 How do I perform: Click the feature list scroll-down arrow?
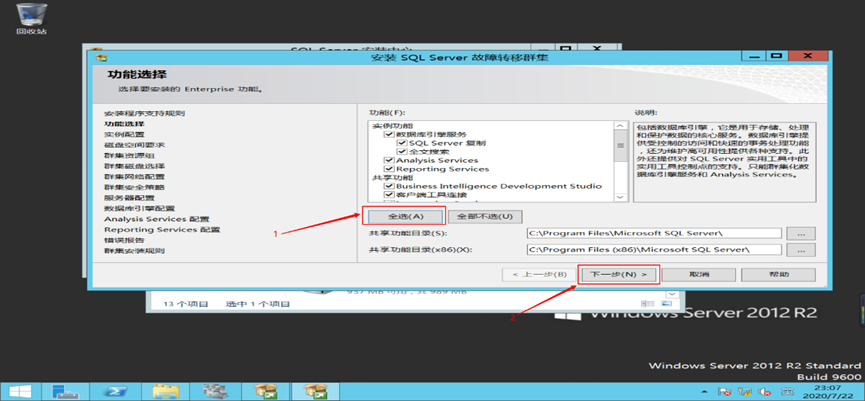click(x=620, y=197)
